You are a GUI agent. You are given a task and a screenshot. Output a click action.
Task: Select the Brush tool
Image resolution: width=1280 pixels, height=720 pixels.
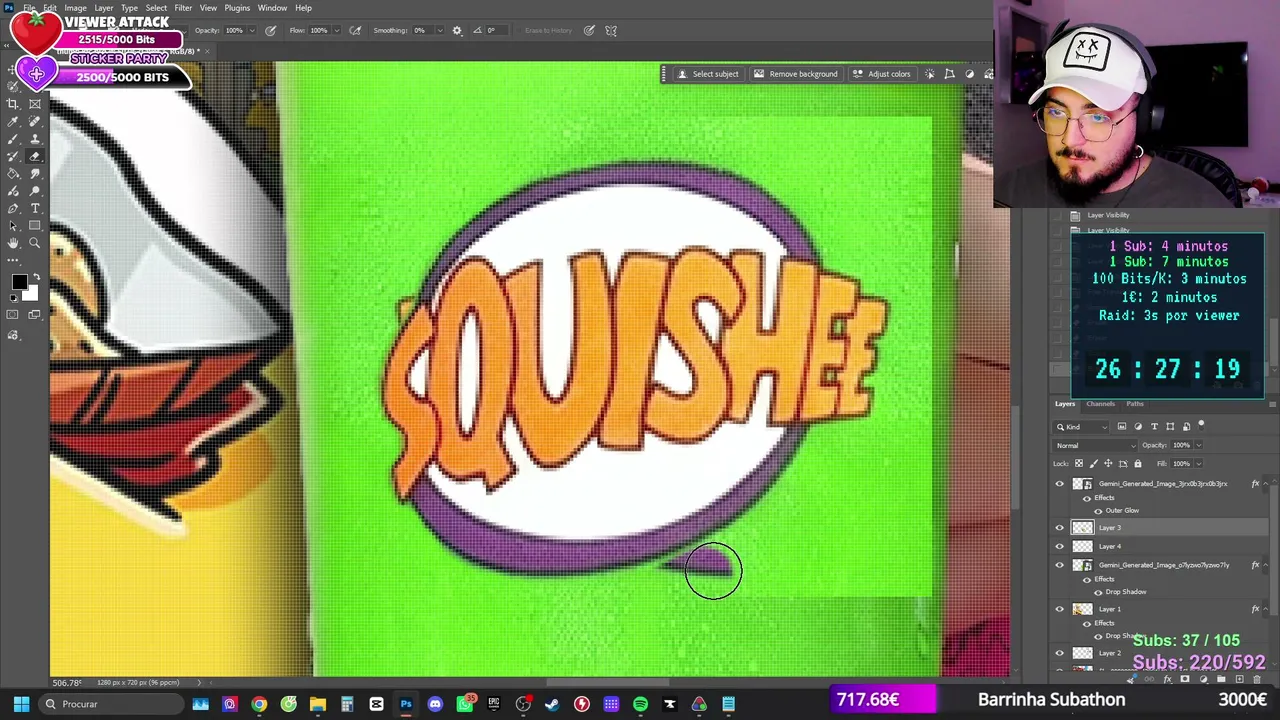(13, 139)
